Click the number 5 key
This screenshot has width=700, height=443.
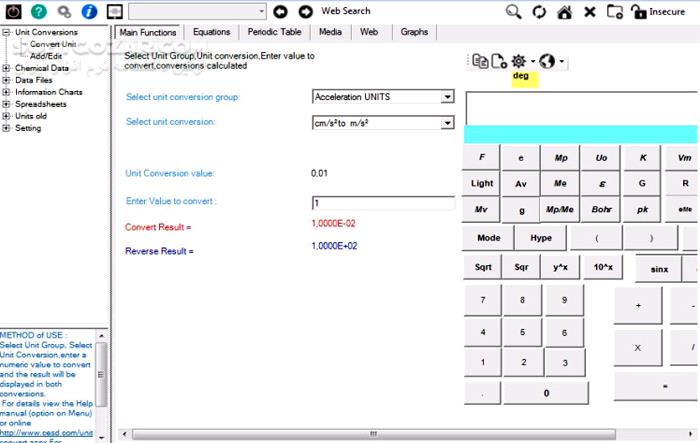[522, 333]
